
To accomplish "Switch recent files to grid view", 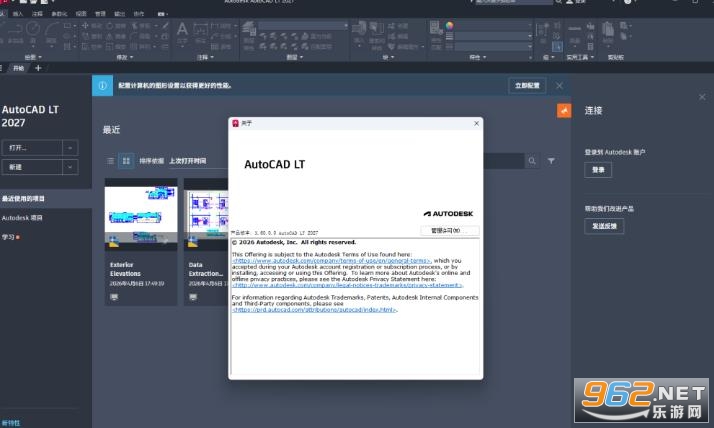I will click(126, 161).
